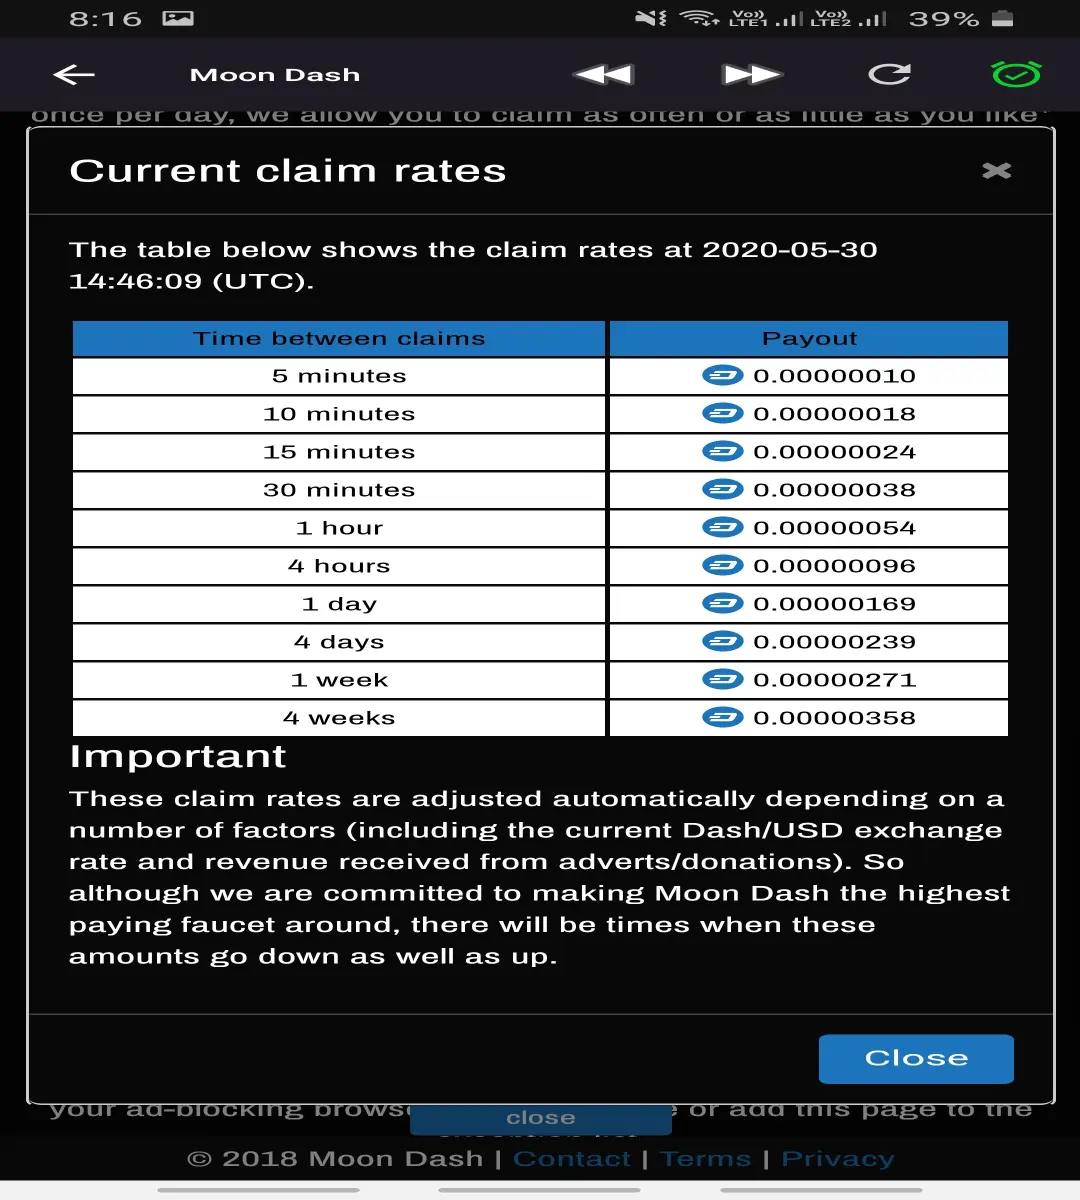Screen dimensions: 1080x1200
Task: Tap the back arrow in the header
Action: coord(74,75)
